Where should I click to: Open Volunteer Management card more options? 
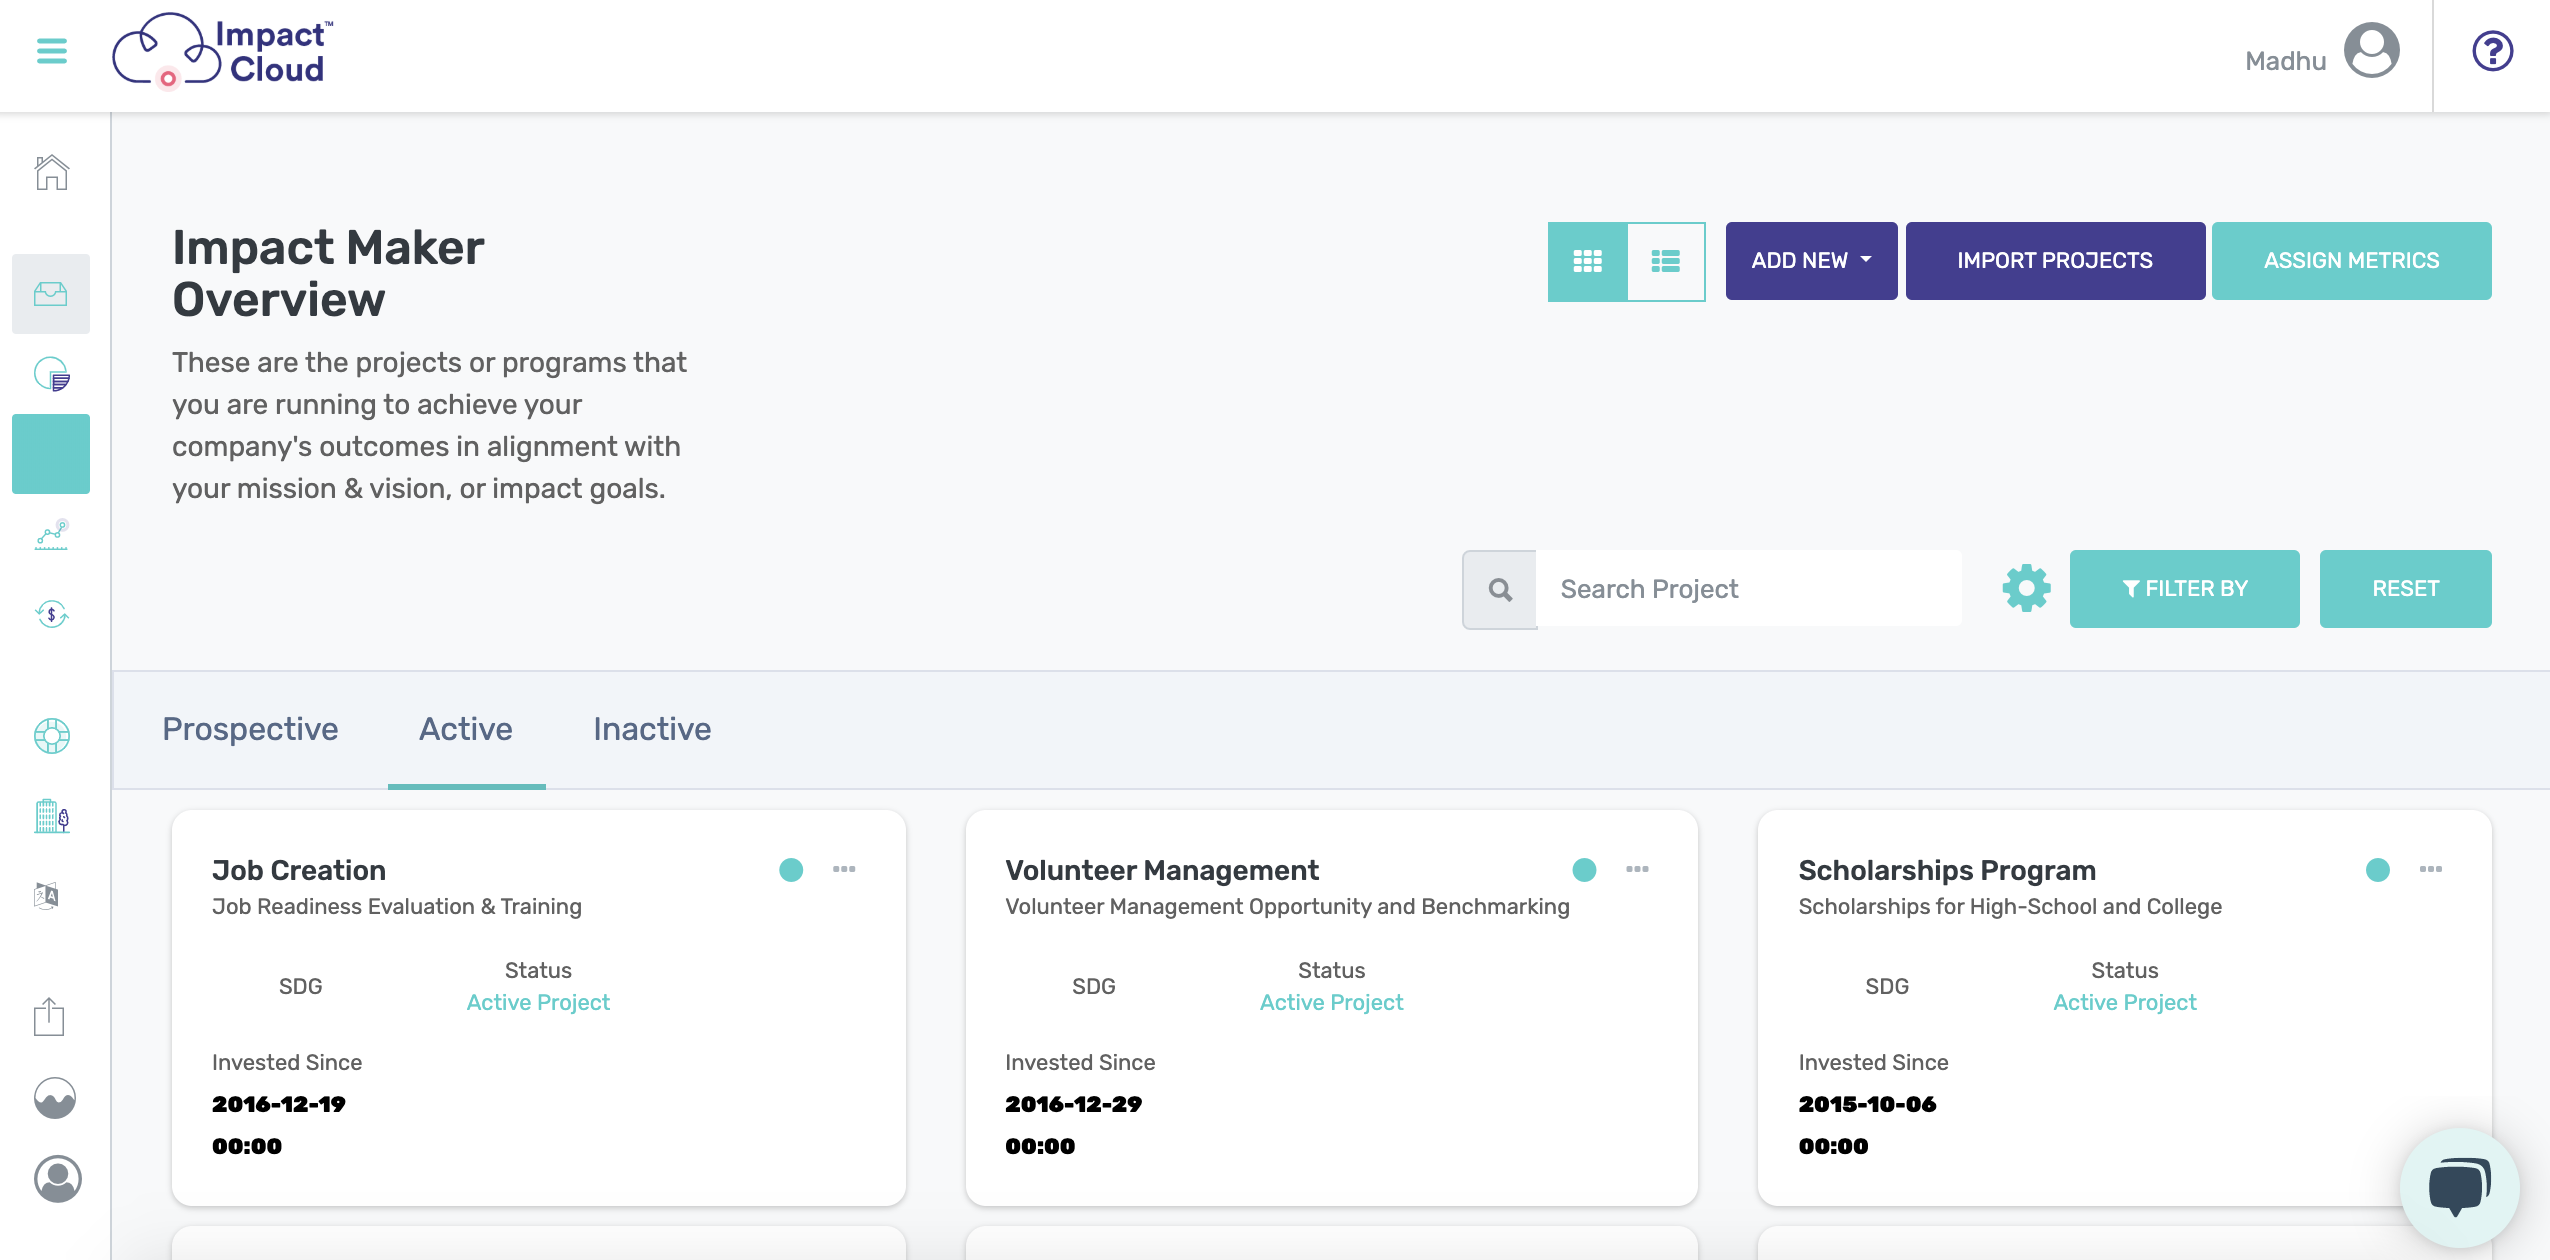(x=1637, y=869)
